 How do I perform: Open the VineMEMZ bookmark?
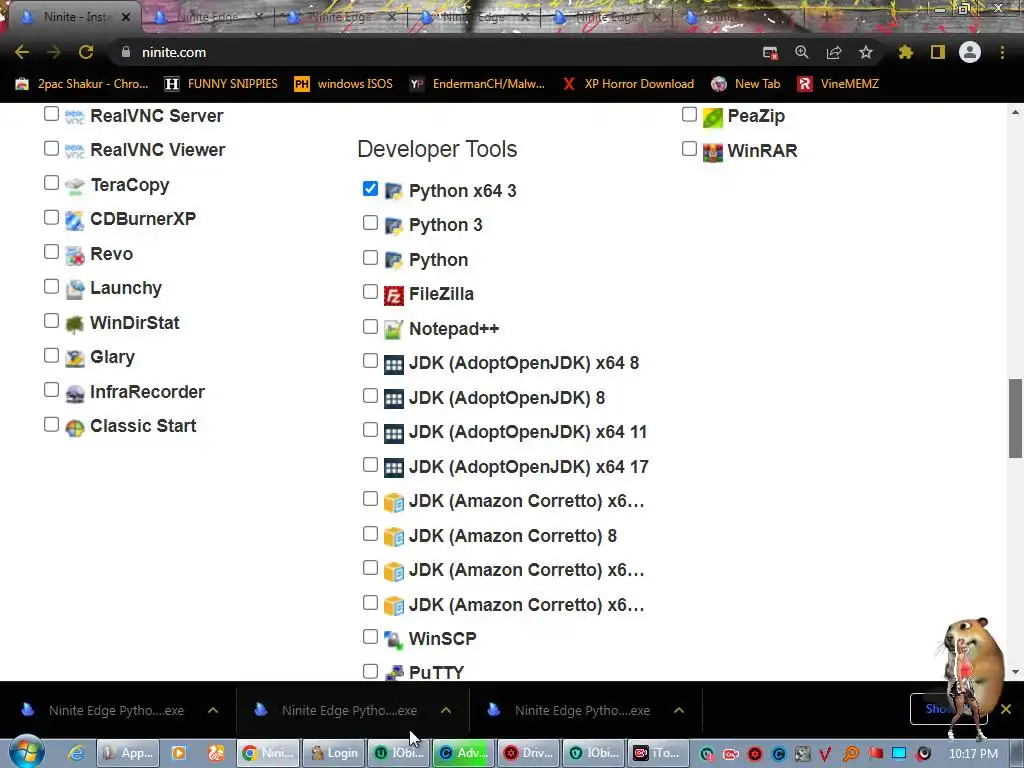839,84
